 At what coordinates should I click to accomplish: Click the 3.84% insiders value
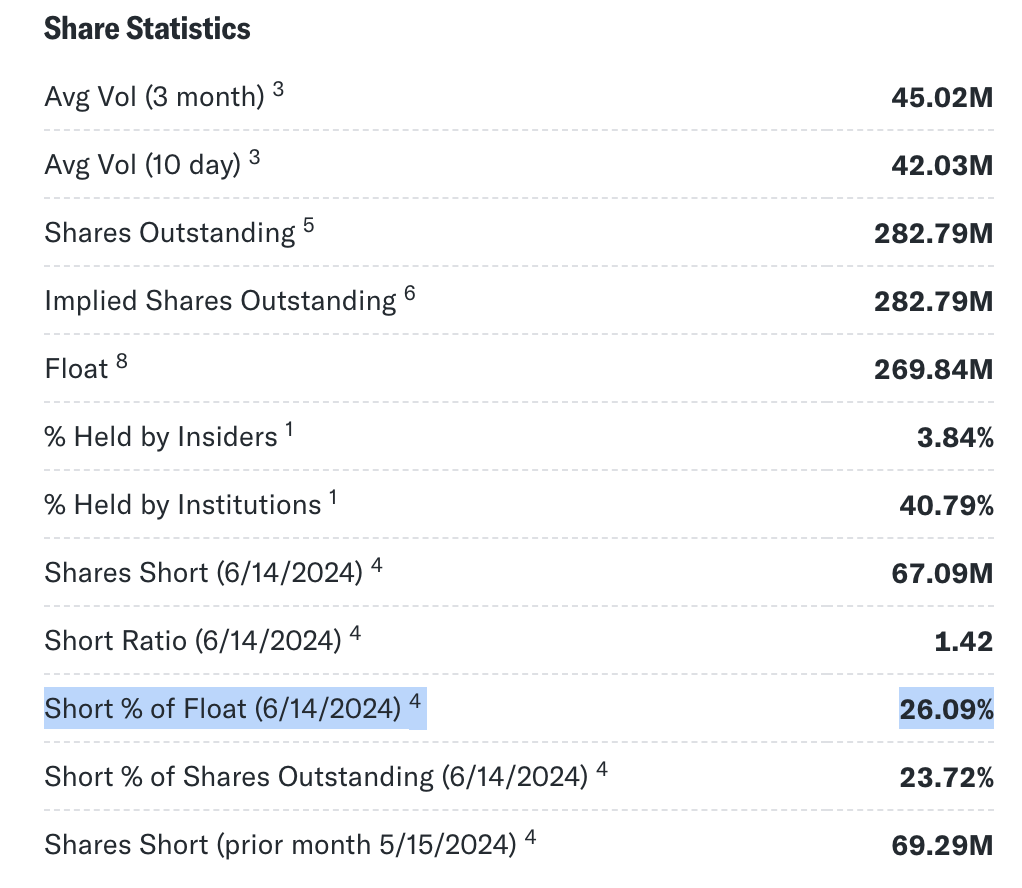tap(955, 438)
